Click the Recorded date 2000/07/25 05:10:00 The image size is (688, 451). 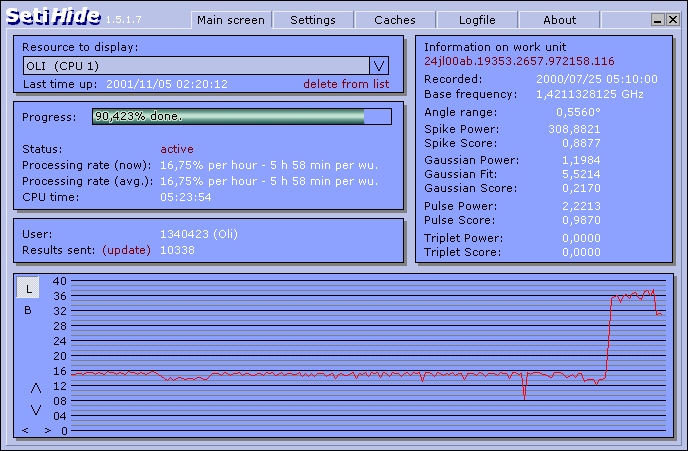point(597,79)
